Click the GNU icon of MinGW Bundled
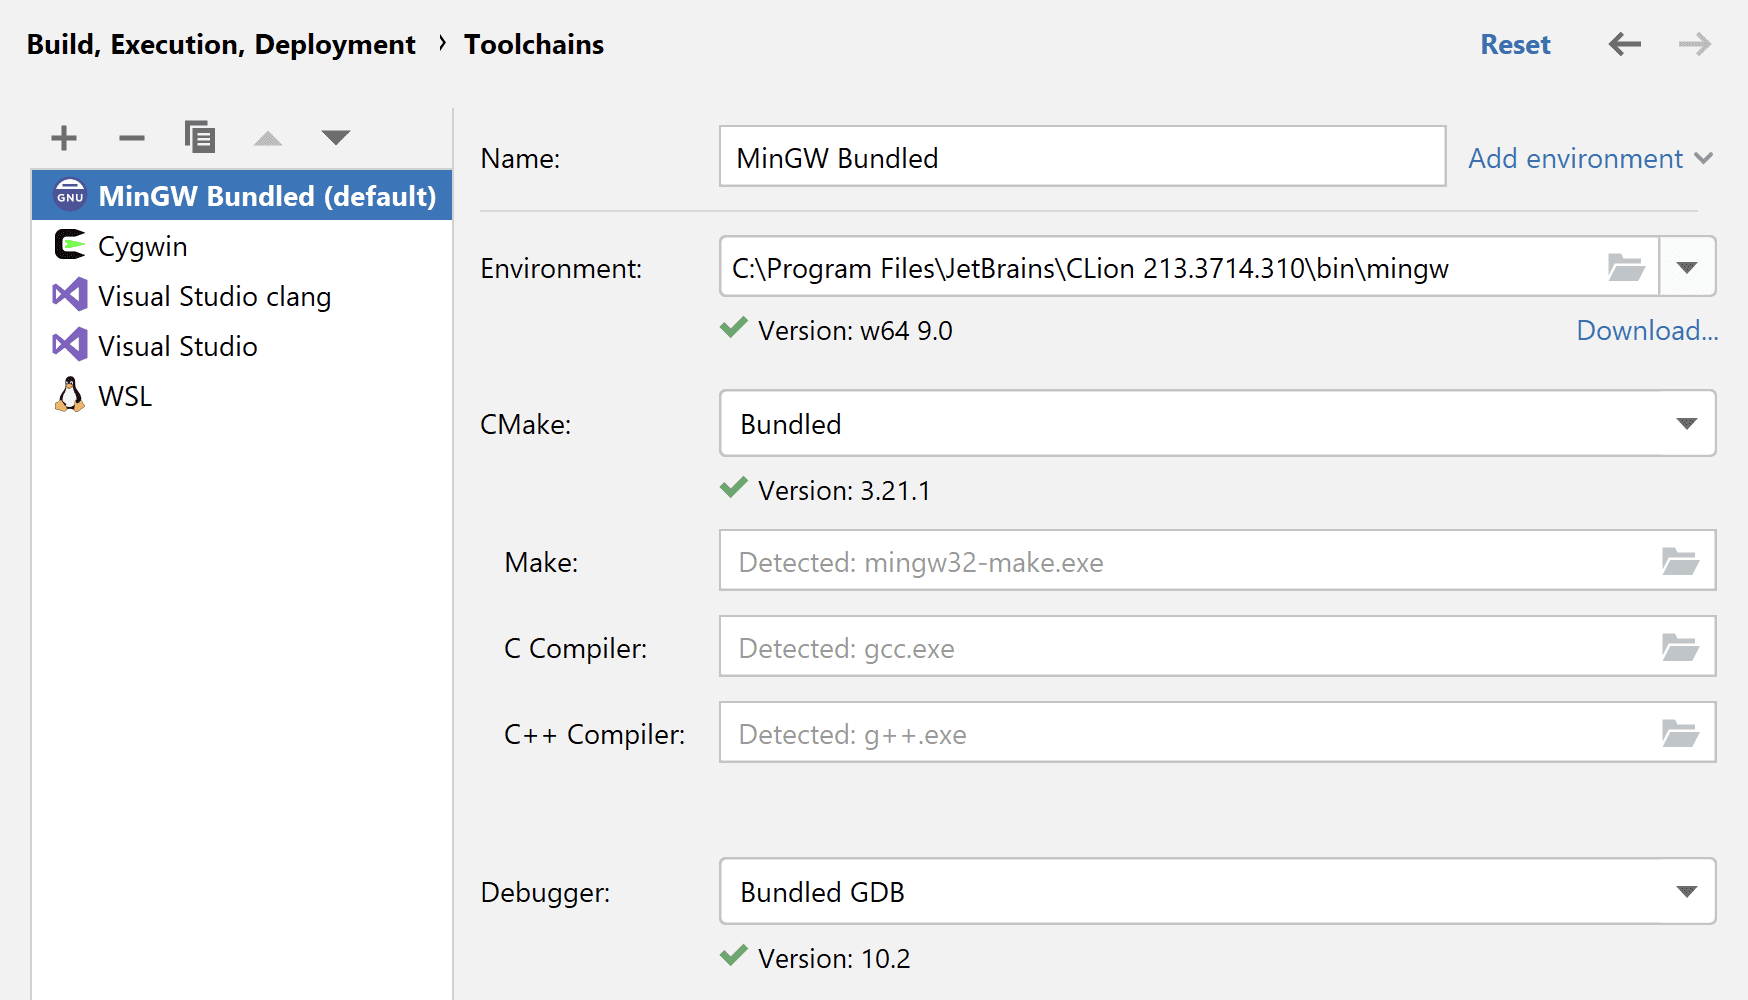This screenshot has height=1000, width=1748. (70, 195)
